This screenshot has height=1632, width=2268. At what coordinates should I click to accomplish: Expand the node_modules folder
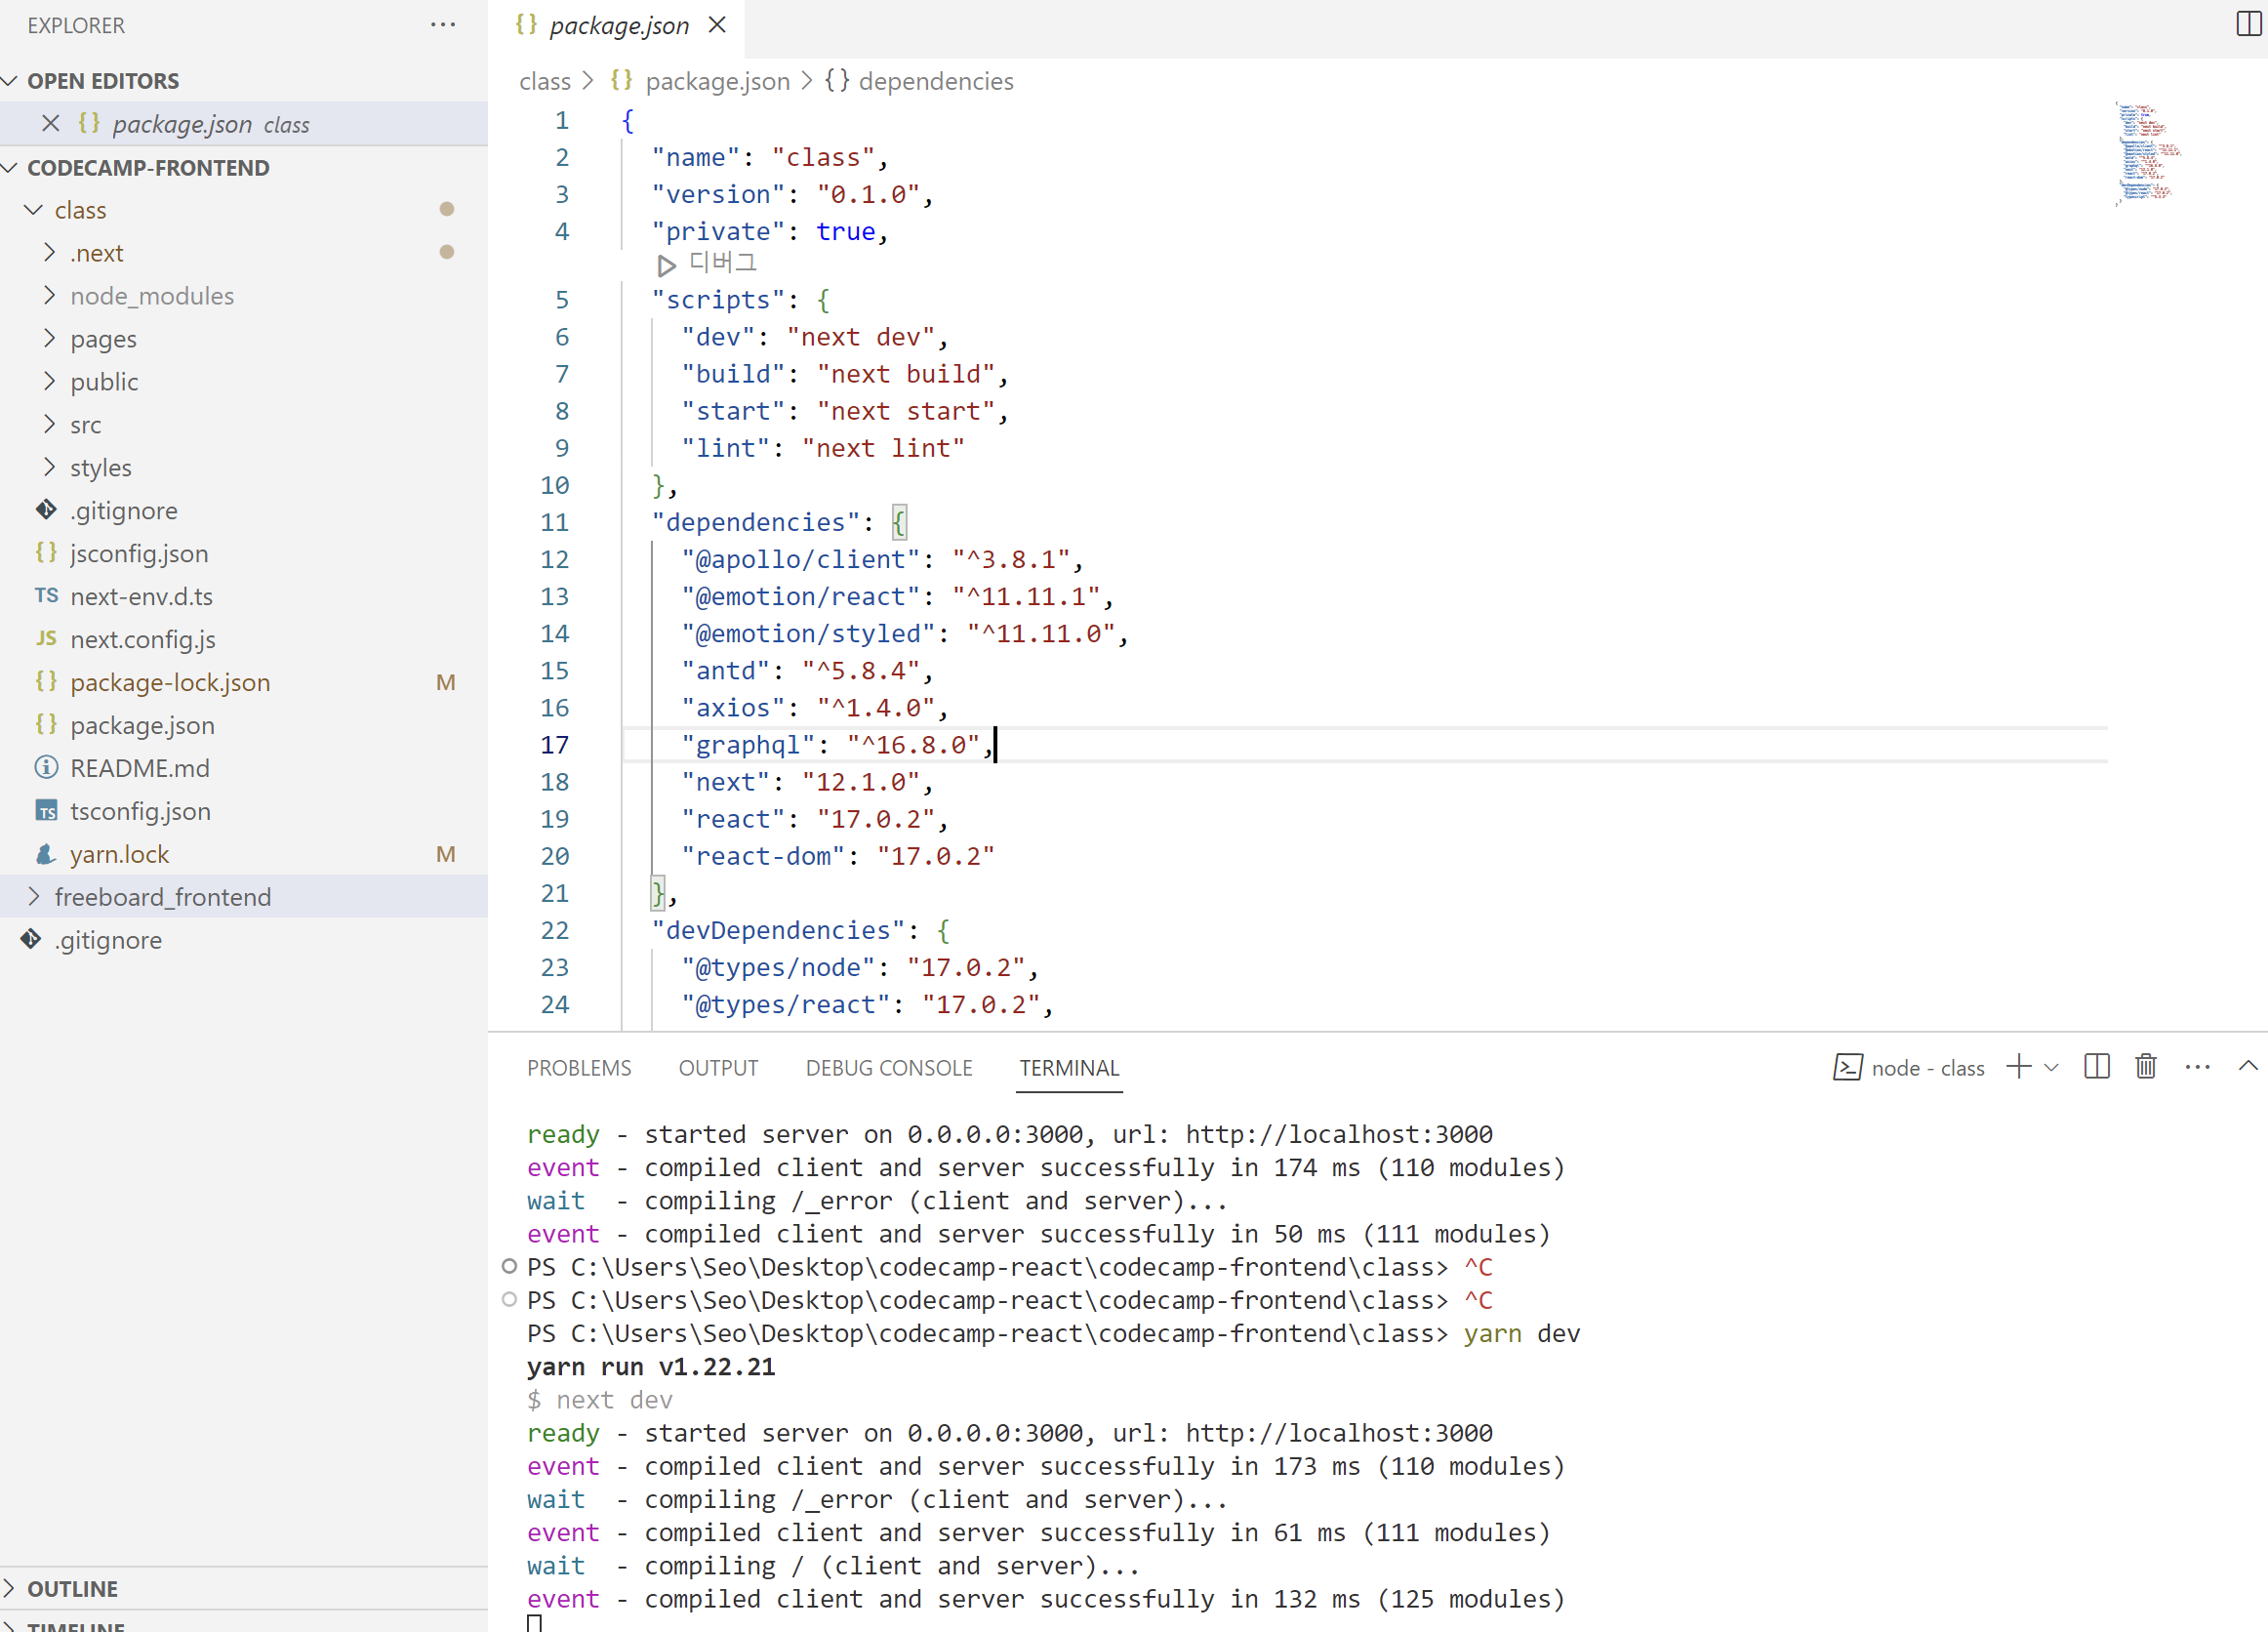coord(49,295)
